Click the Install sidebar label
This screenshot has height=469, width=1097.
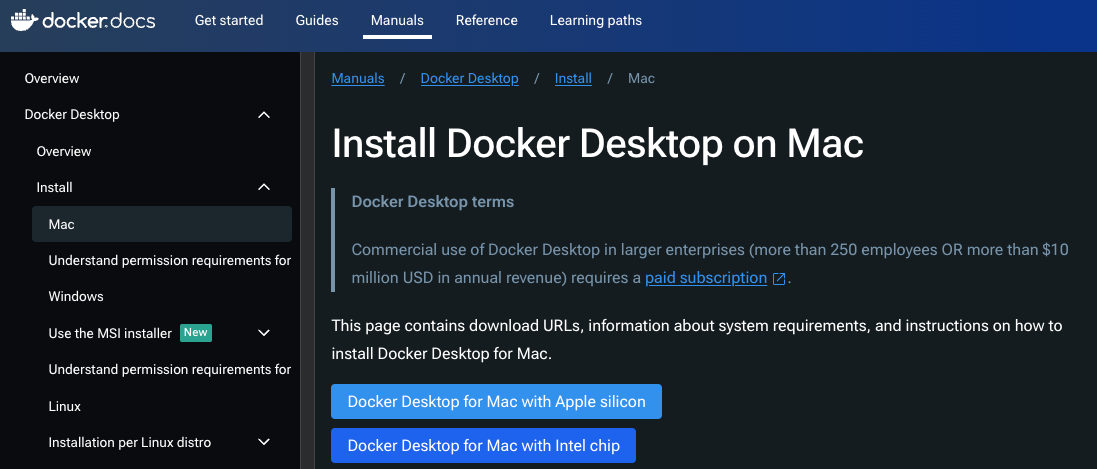pyautogui.click(x=55, y=188)
